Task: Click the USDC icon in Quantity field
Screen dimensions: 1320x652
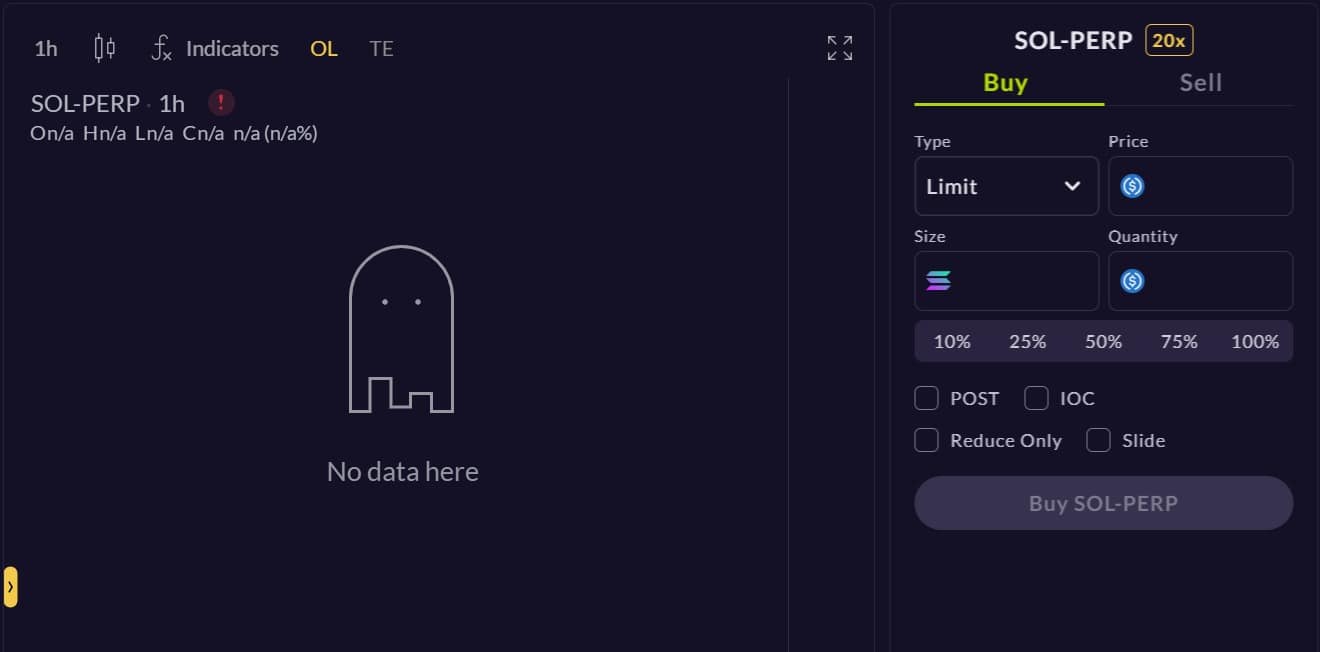Action: [x=1132, y=281]
